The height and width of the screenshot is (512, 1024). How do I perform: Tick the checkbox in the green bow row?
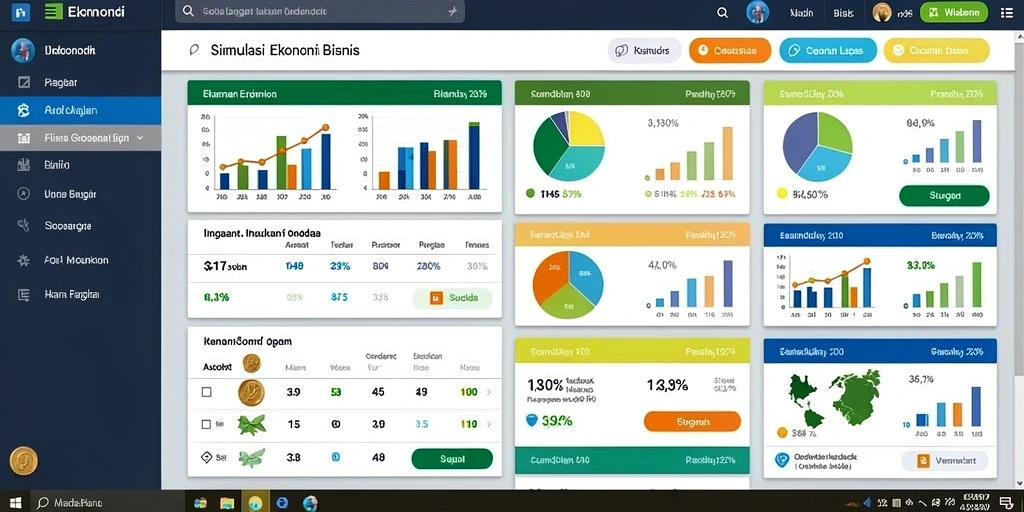(206, 424)
